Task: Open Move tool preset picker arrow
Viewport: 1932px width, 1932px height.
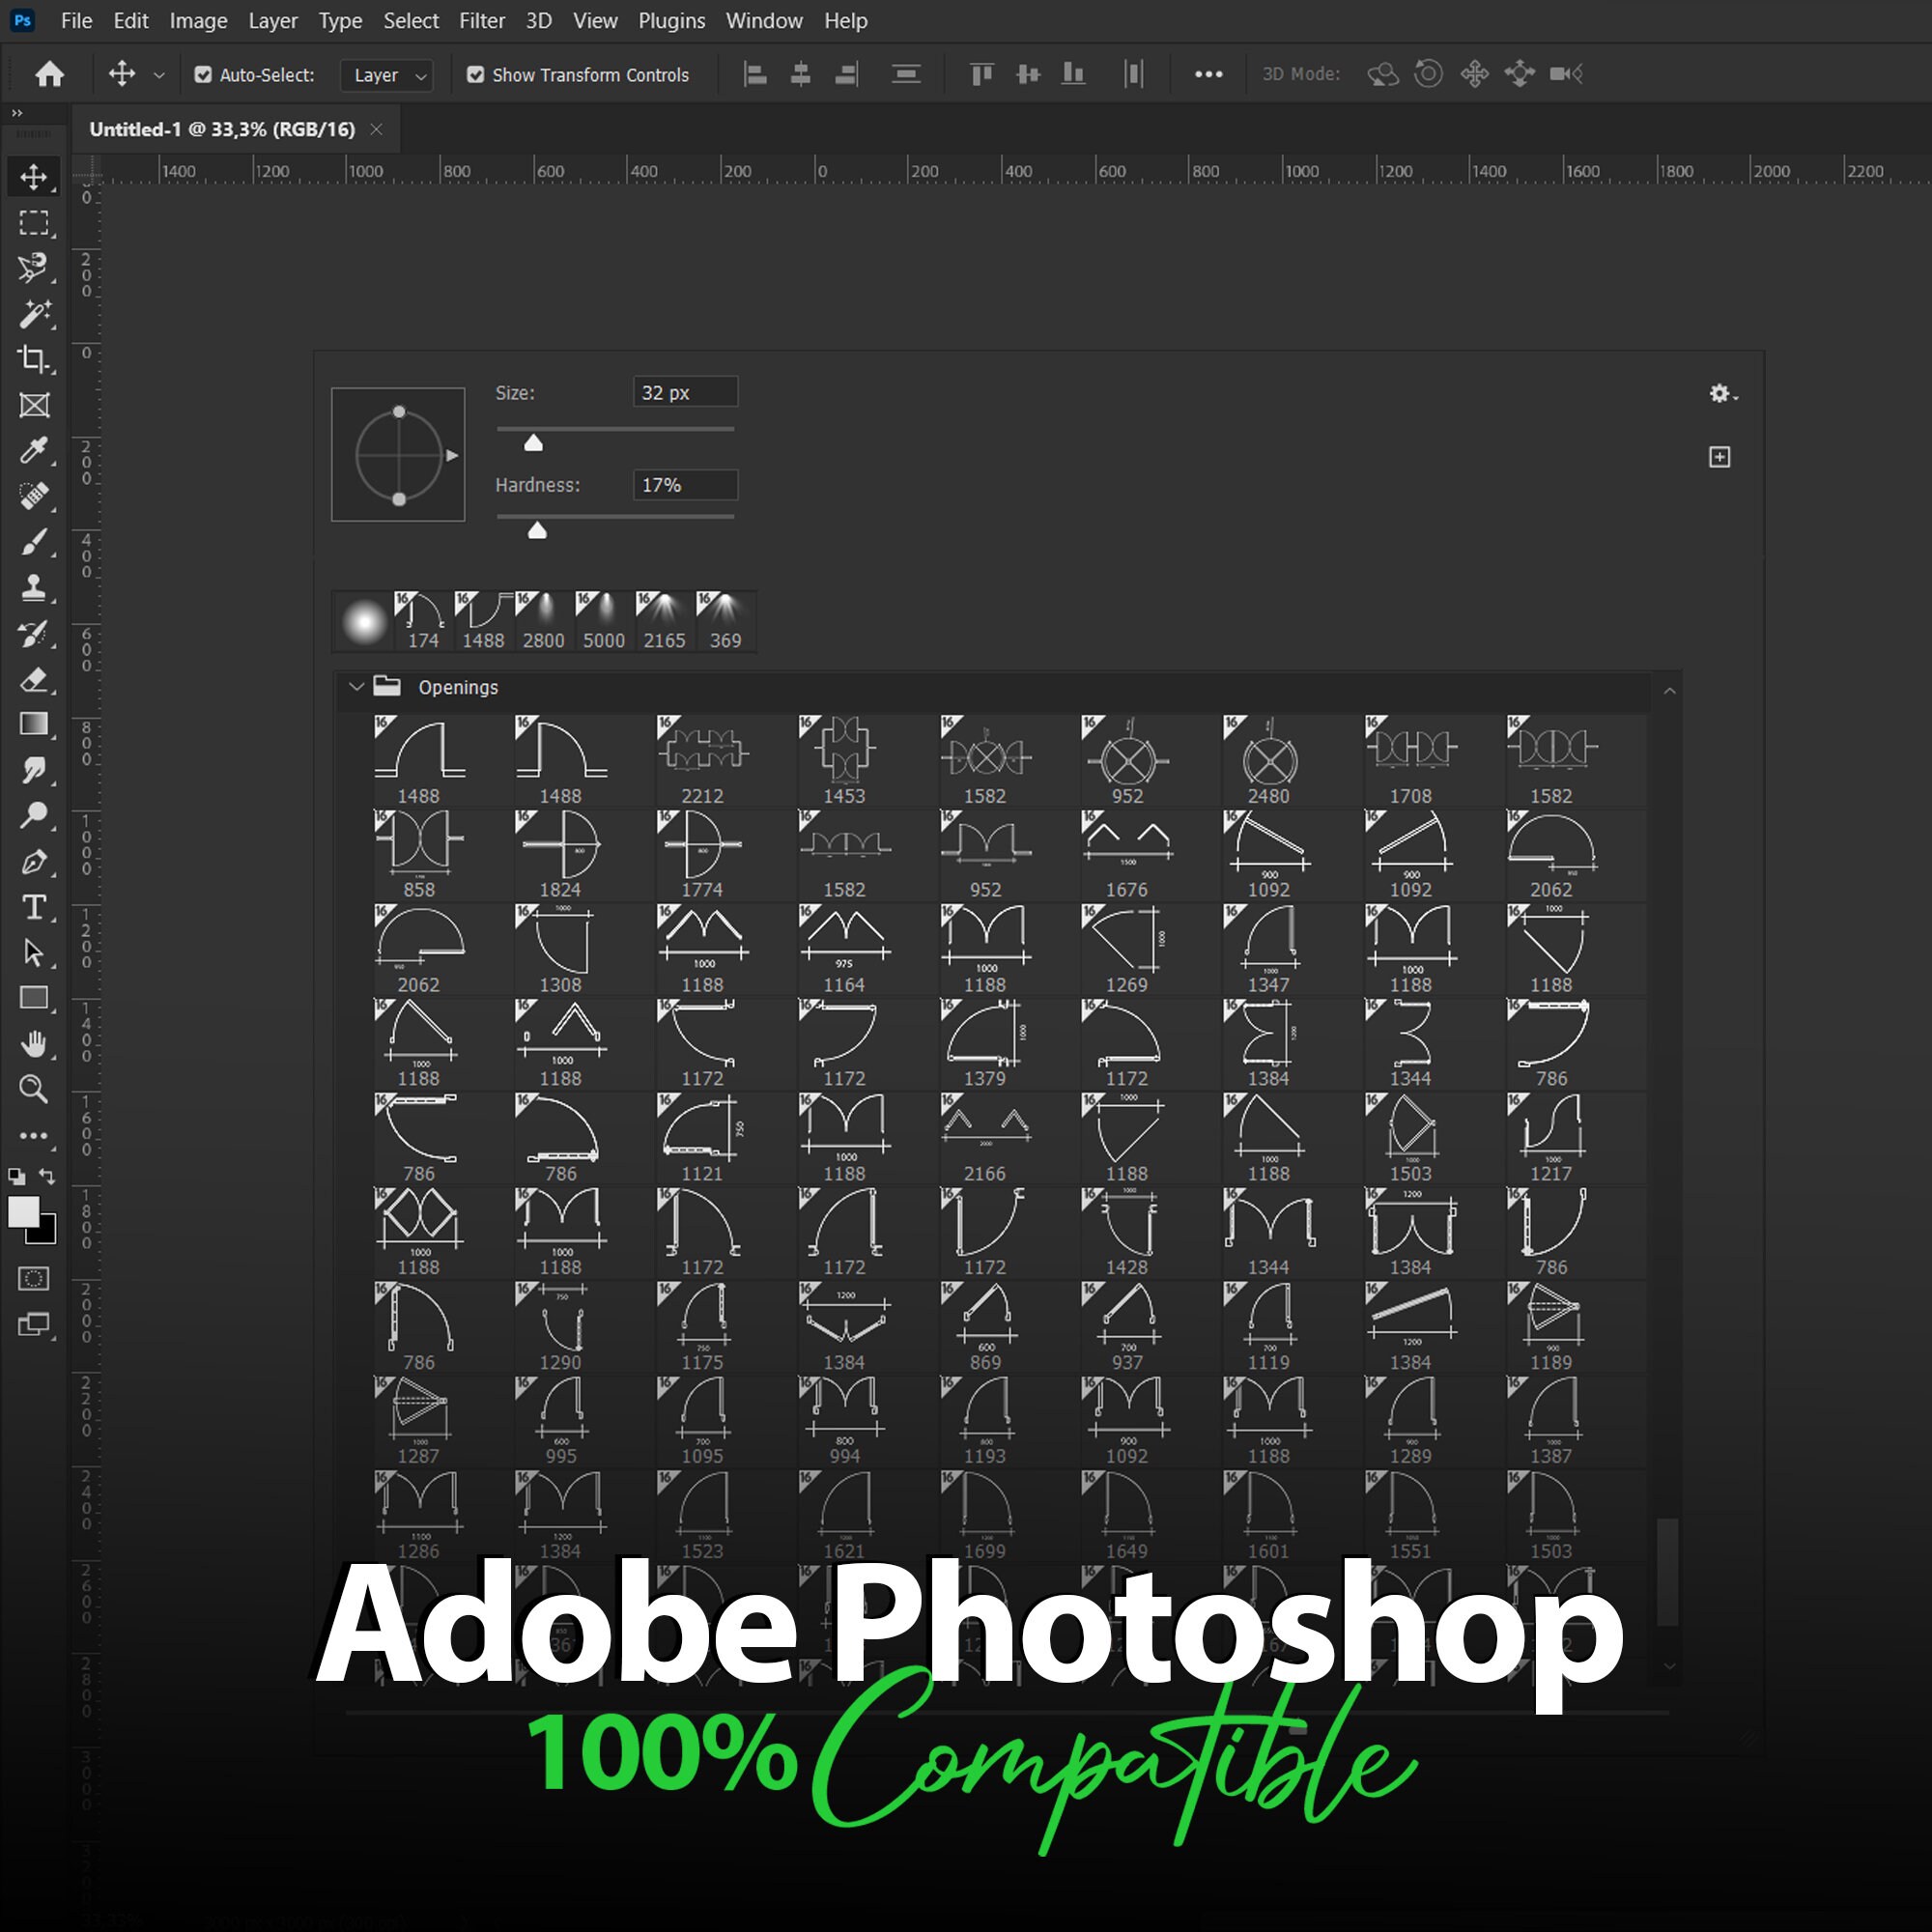Action: [x=159, y=75]
